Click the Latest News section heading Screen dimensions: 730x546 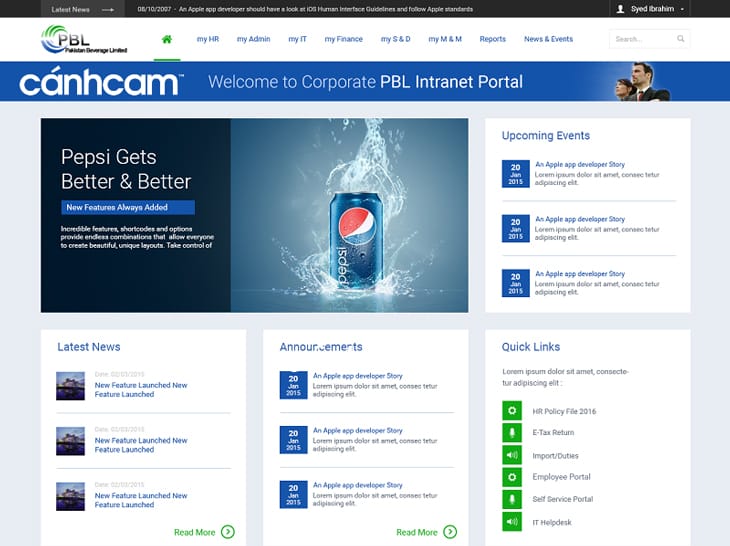pos(88,347)
